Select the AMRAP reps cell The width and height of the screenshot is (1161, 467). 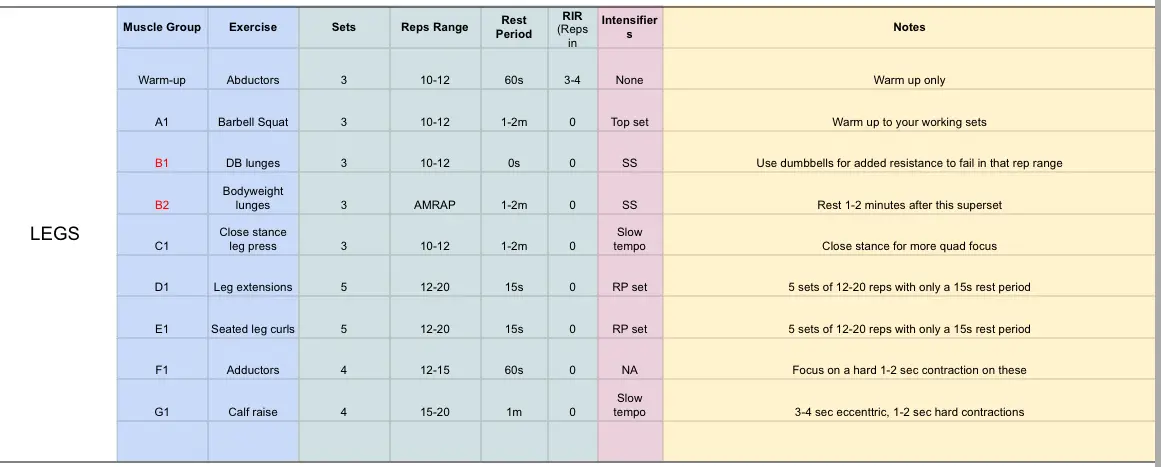tap(435, 205)
